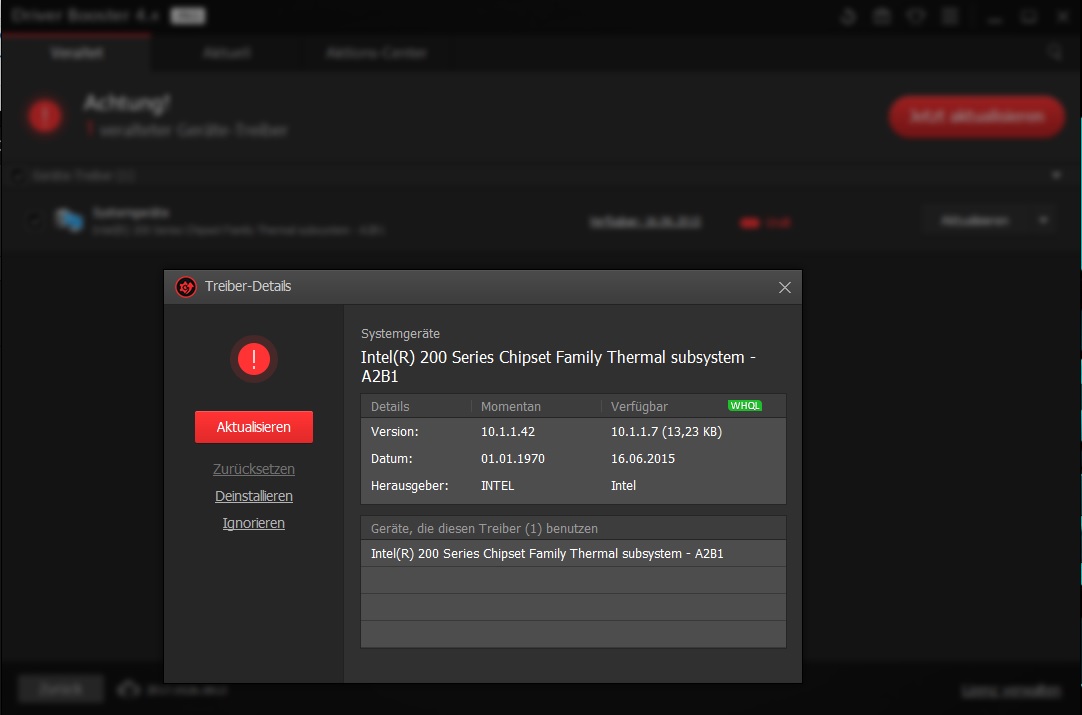Open the Aktions-Center tab in main window
The height and width of the screenshot is (715, 1082).
click(x=377, y=52)
